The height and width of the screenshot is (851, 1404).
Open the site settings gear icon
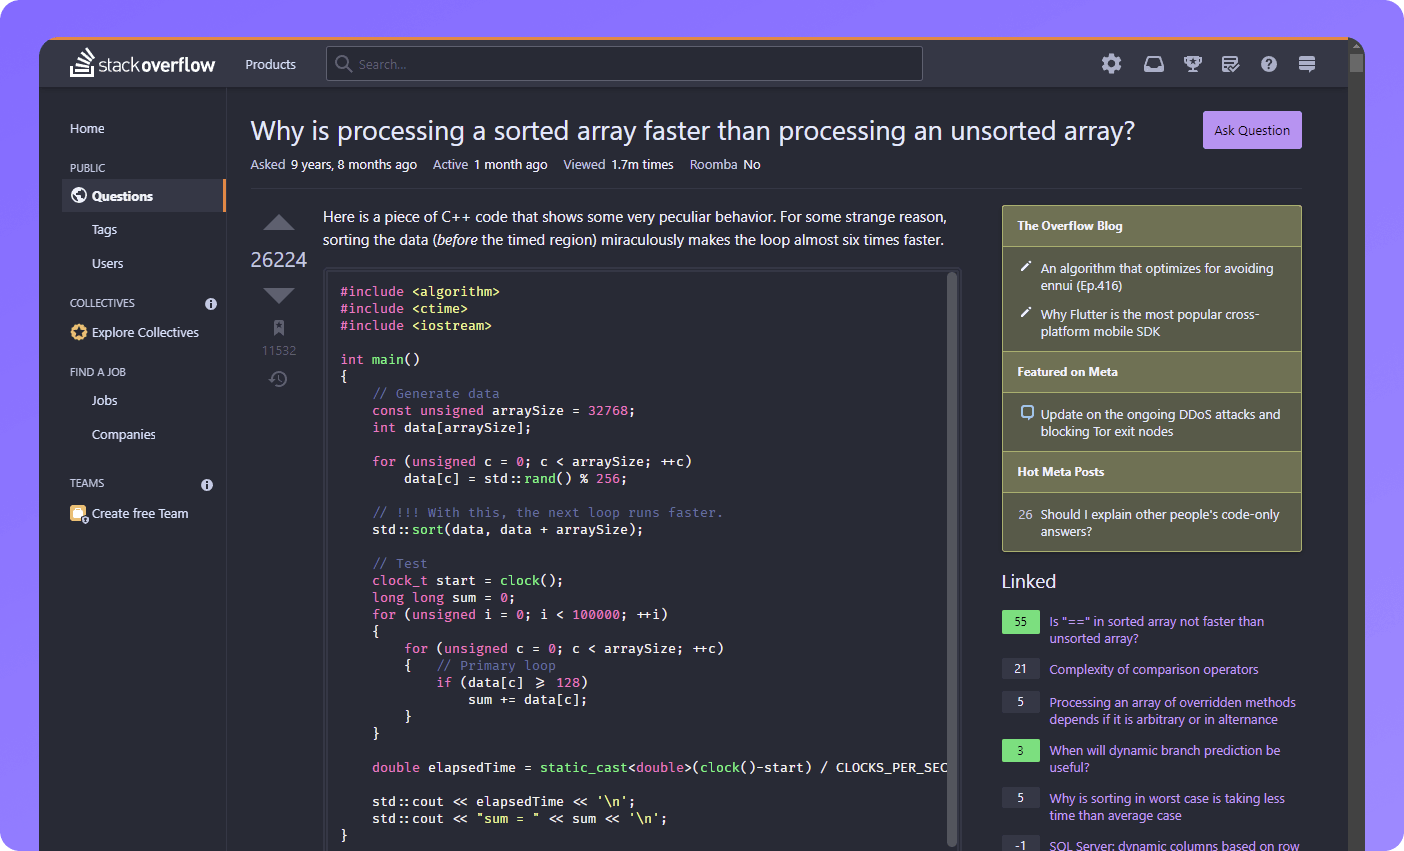pos(1111,63)
